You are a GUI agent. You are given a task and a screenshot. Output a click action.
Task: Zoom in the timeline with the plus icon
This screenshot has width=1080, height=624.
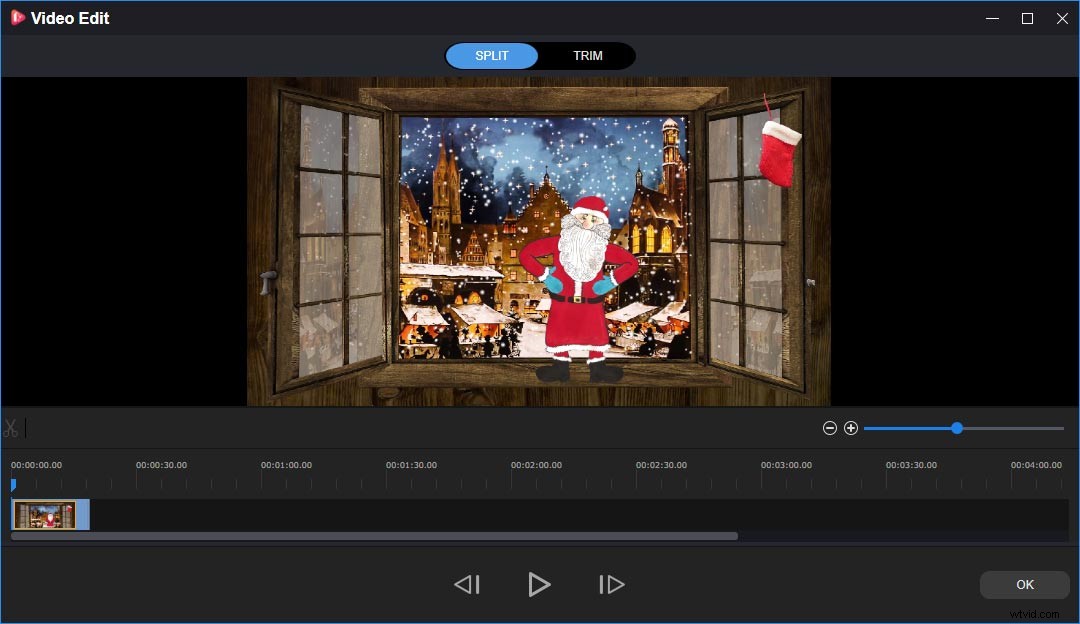(851, 427)
